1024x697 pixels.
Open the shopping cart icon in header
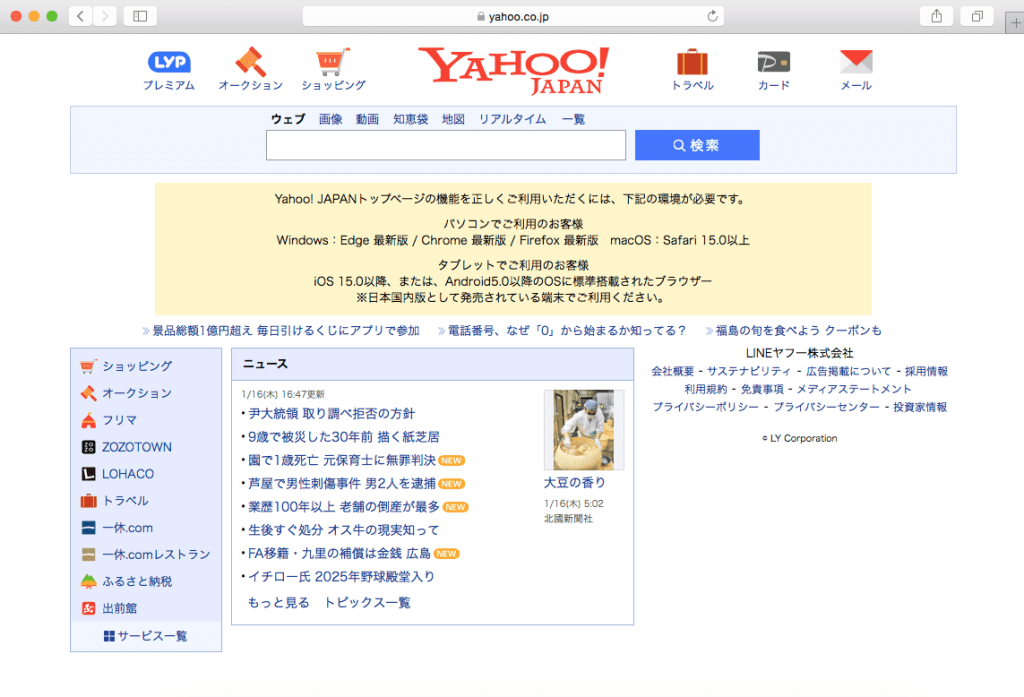333,62
